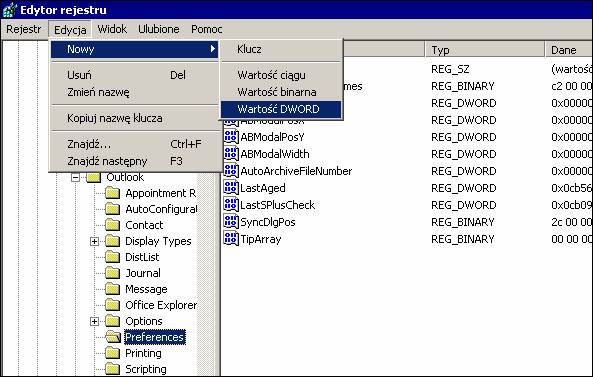Expand the Display Types key
593x377 pixels.
[x=94, y=241]
